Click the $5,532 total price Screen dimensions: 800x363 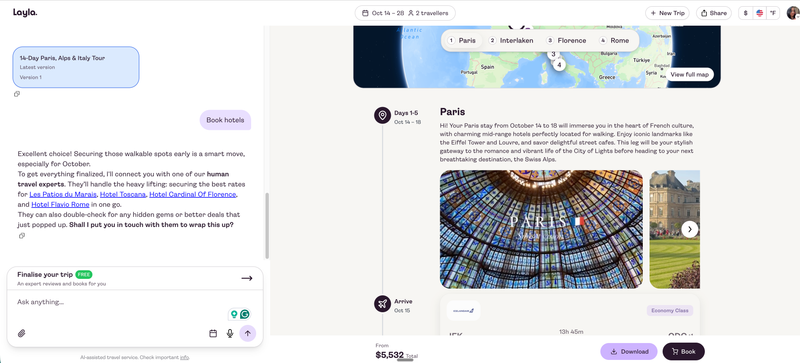[390, 354]
